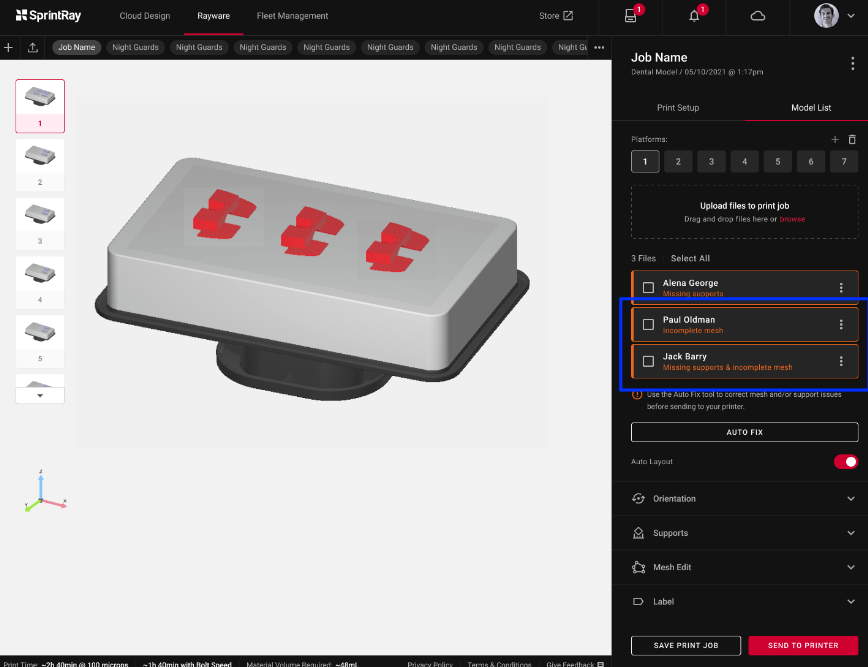Open the Cloud Design tab
Viewport: 868px width, 667px height.
145,16
